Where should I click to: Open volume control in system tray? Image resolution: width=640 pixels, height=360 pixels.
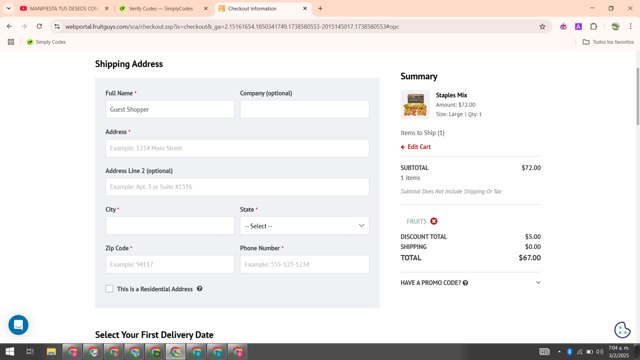click(600, 352)
